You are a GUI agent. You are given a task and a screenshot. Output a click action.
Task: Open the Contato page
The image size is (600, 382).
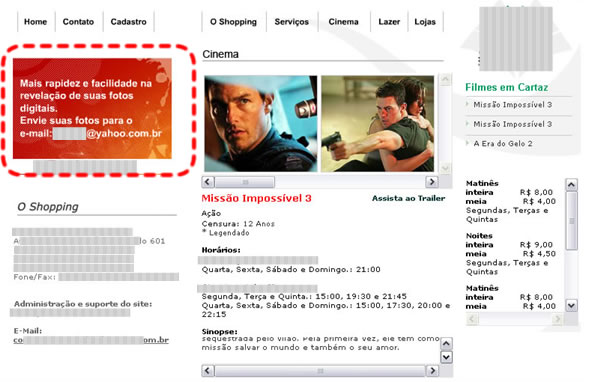pos(78,22)
